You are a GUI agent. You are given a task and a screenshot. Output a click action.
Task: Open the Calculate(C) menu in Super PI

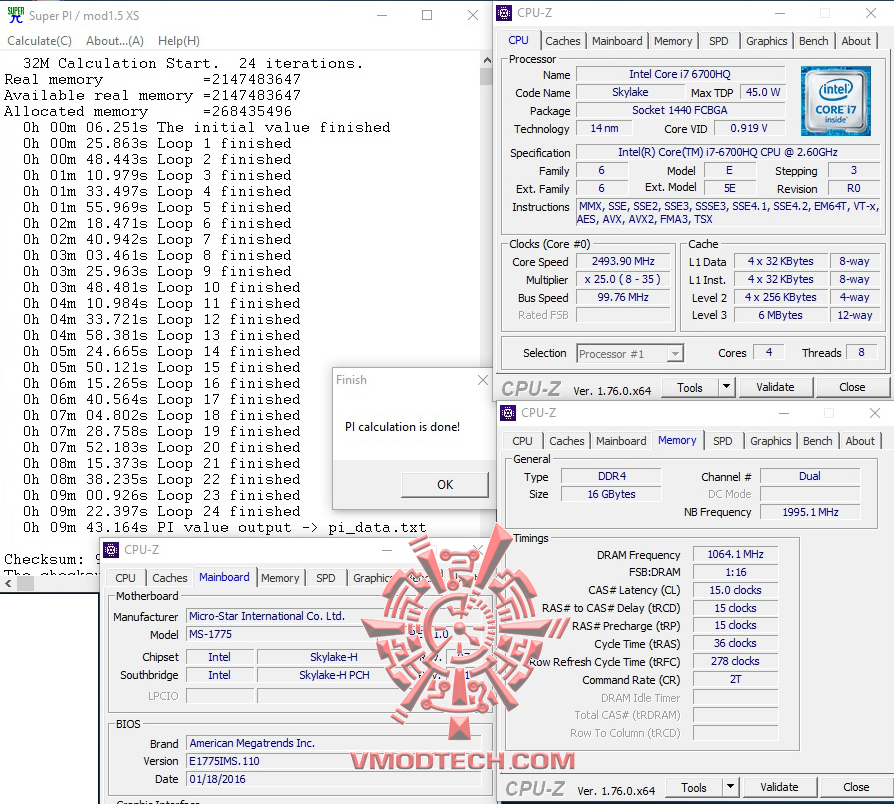click(x=39, y=41)
